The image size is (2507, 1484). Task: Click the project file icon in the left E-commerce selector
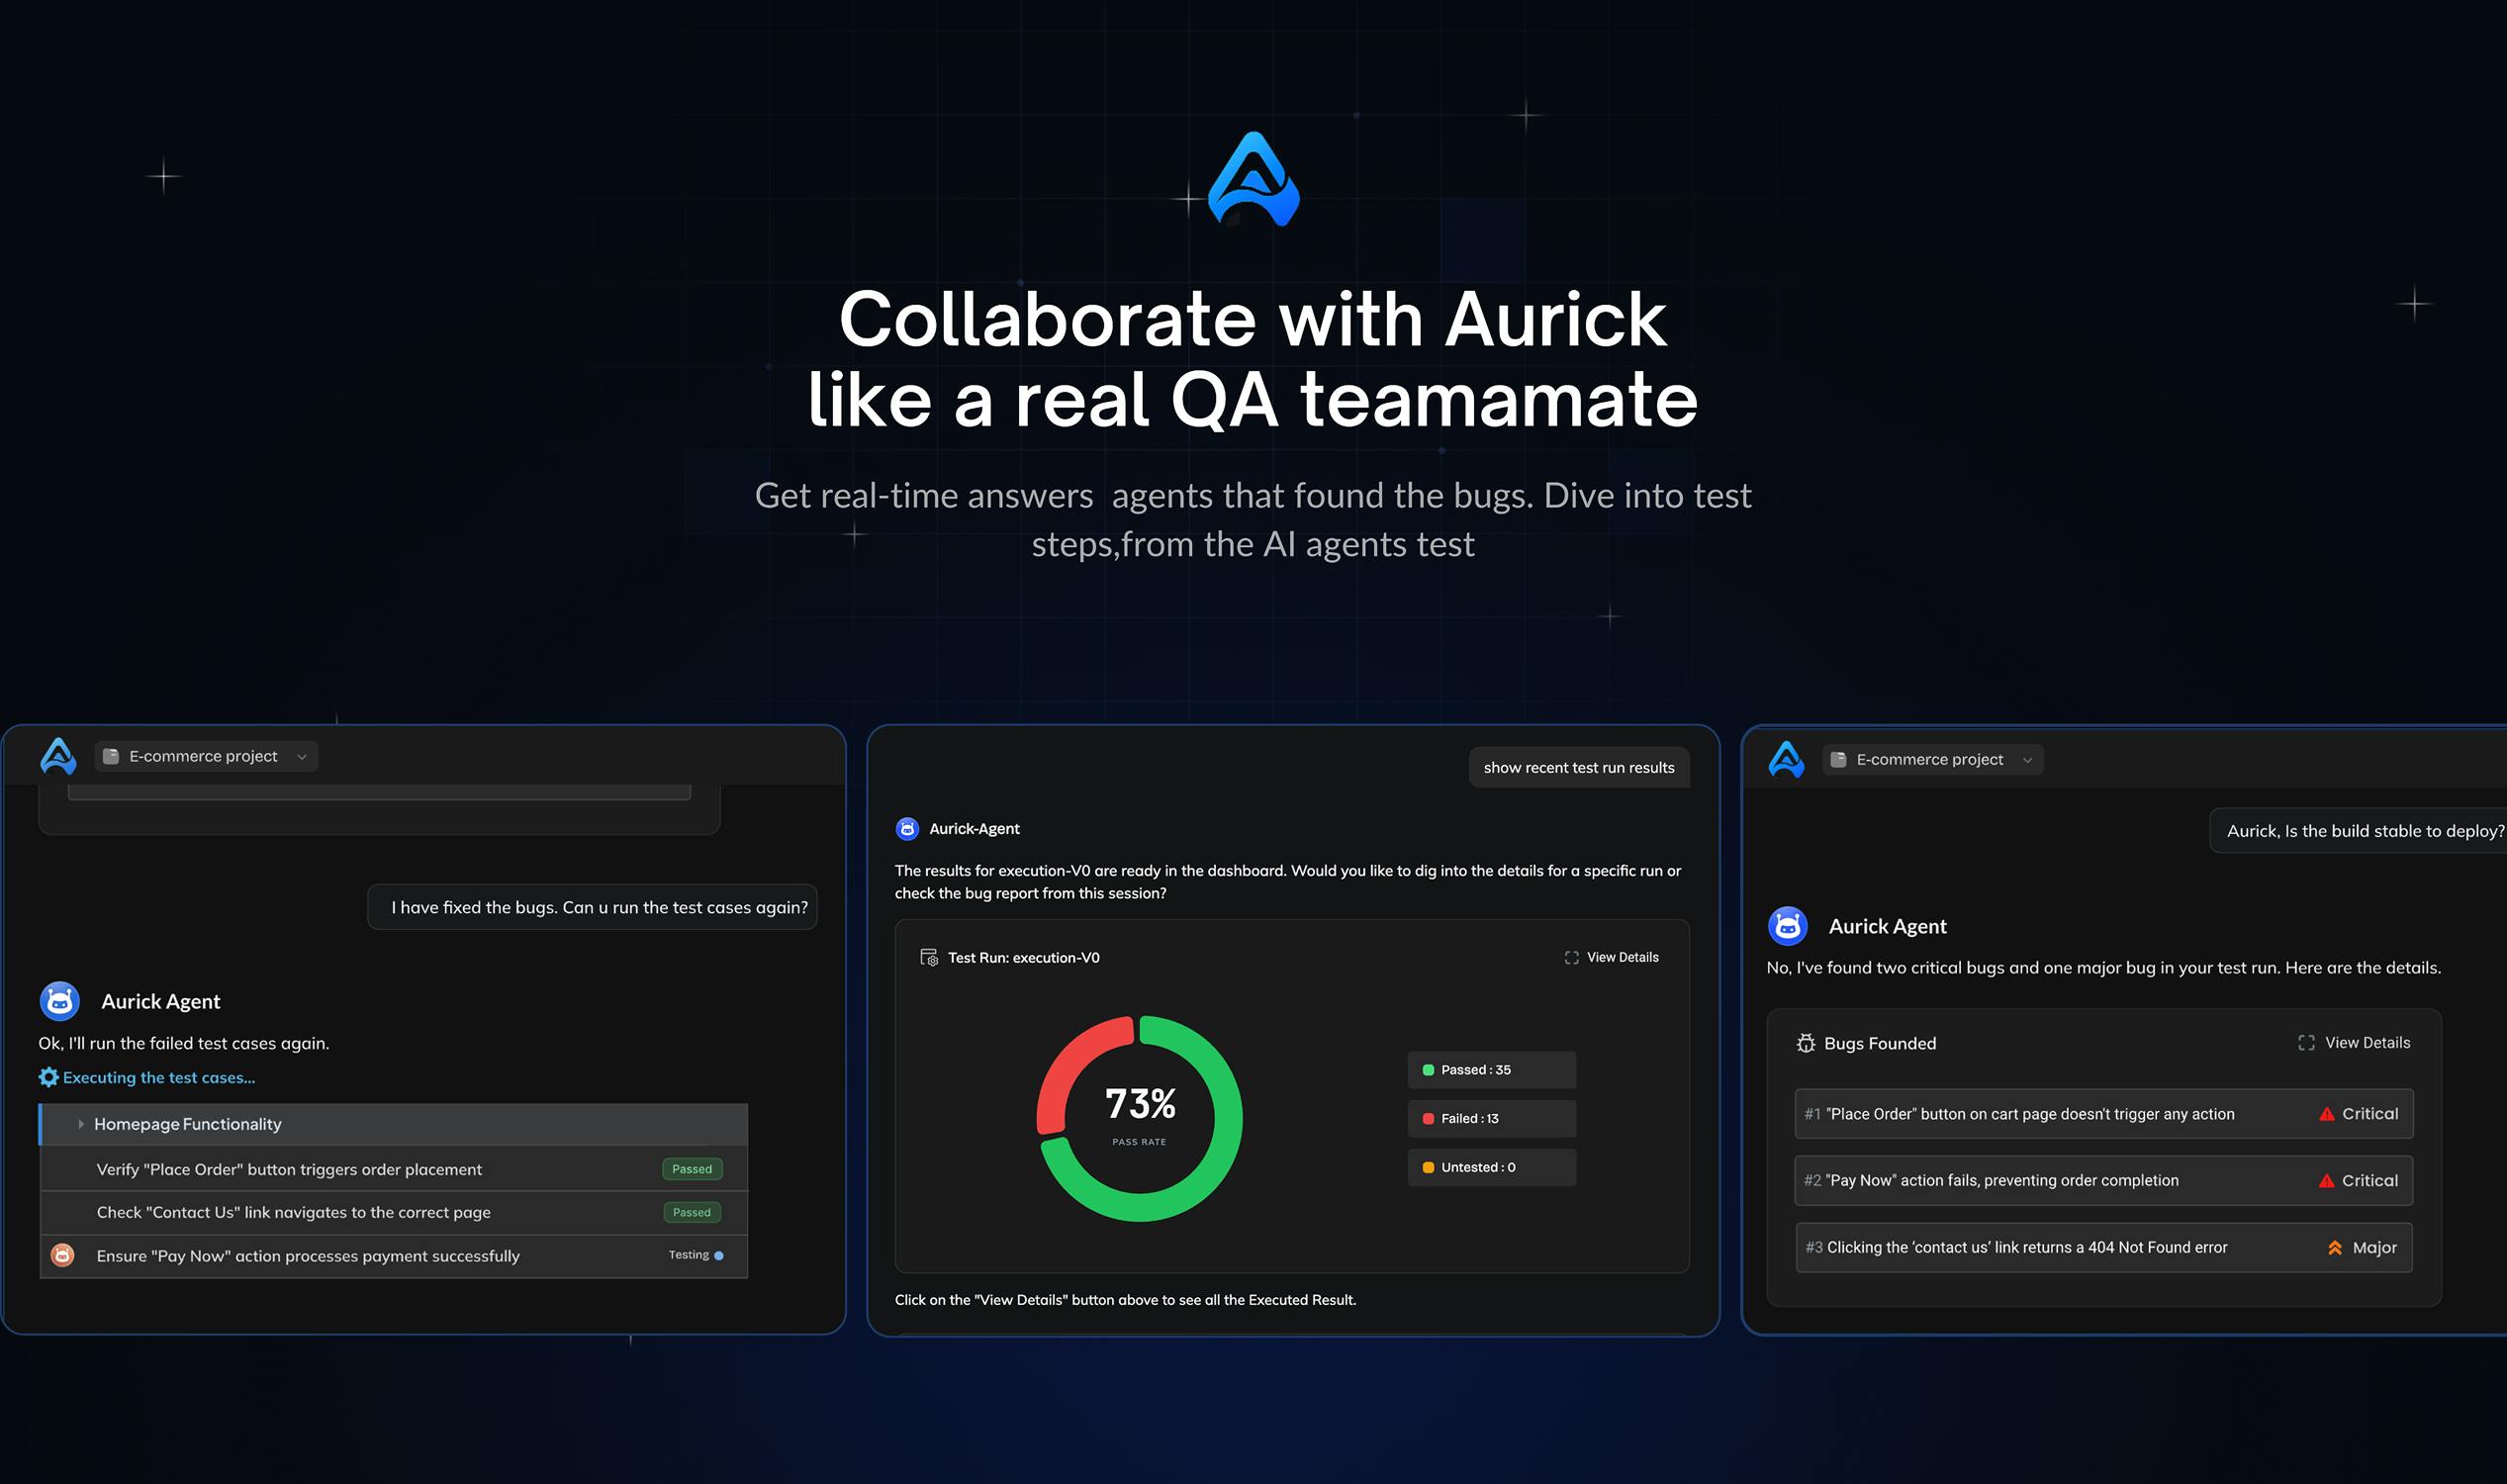point(111,756)
